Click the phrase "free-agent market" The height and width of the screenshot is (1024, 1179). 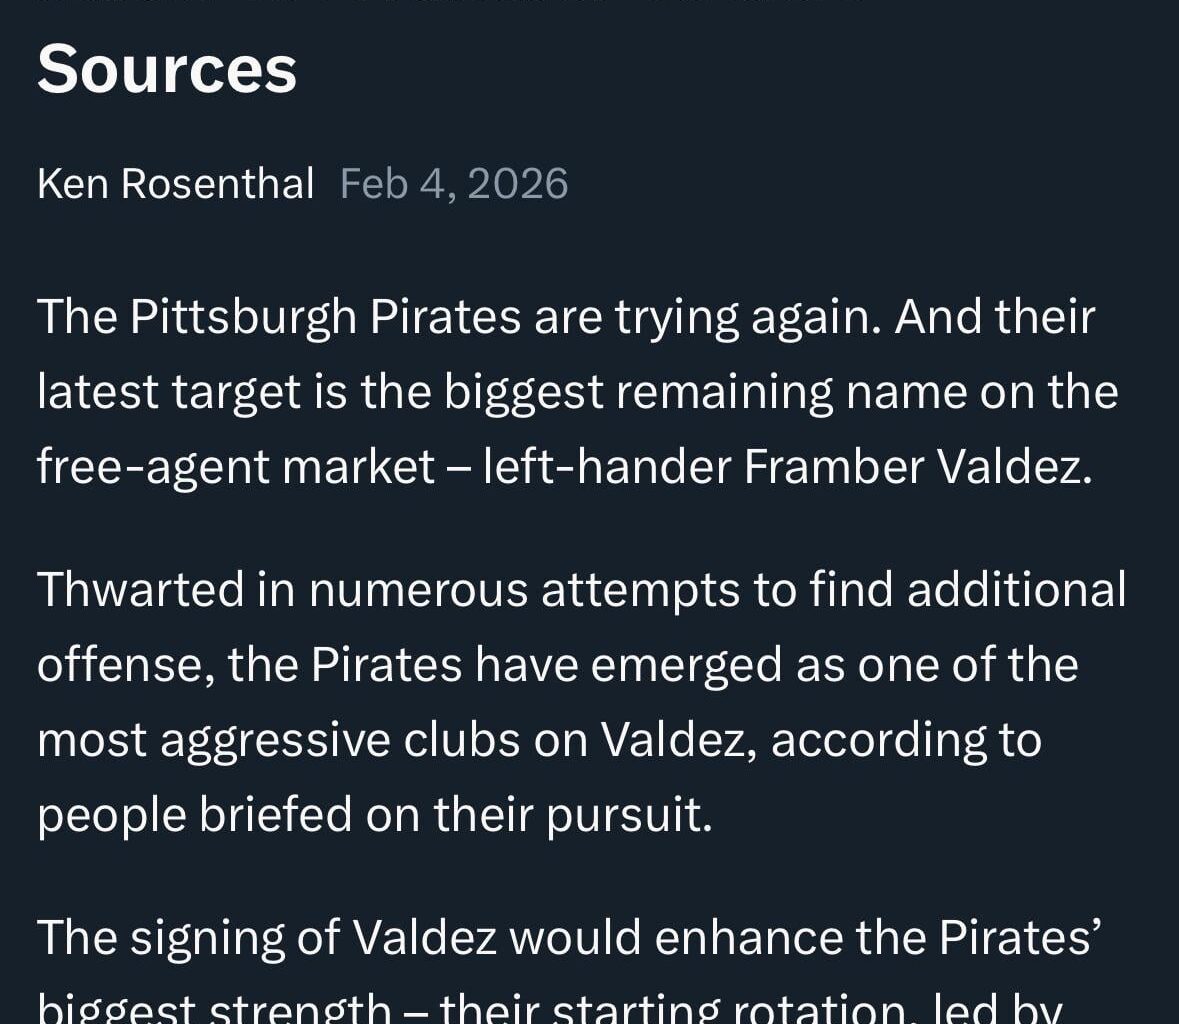(236, 466)
